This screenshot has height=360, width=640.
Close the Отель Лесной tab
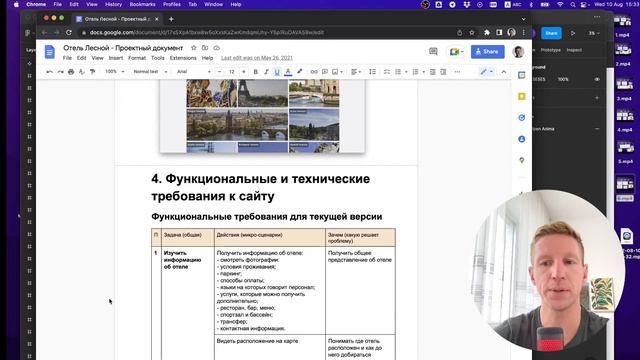157,19
